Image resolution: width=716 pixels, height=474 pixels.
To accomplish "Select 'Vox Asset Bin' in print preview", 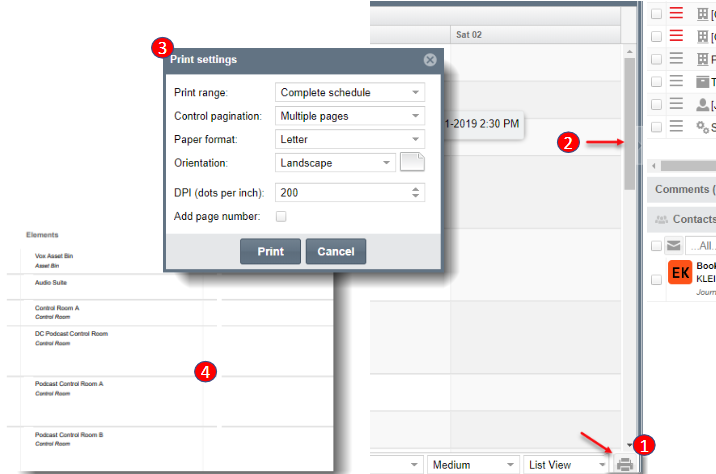I will pyautogui.click(x=54, y=256).
